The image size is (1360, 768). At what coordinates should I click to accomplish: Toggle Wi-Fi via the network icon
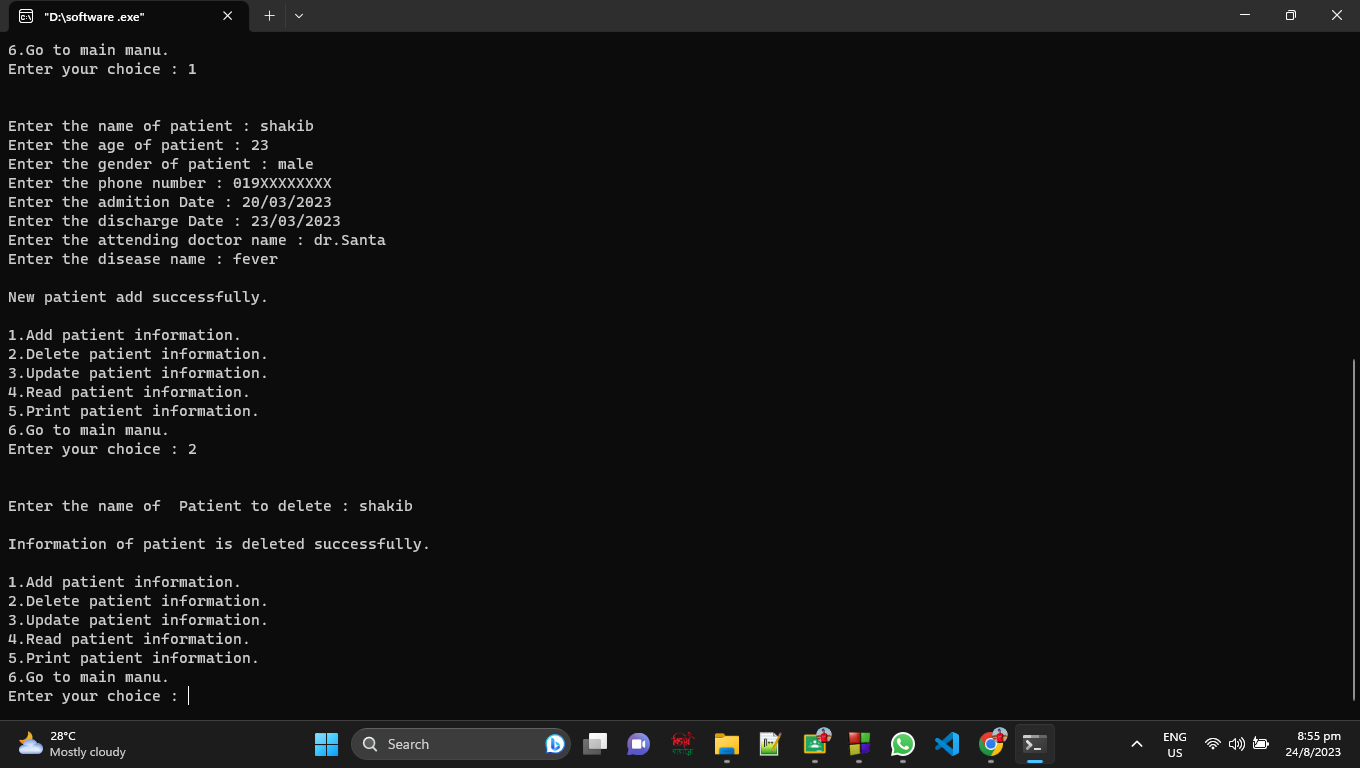(1213, 743)
